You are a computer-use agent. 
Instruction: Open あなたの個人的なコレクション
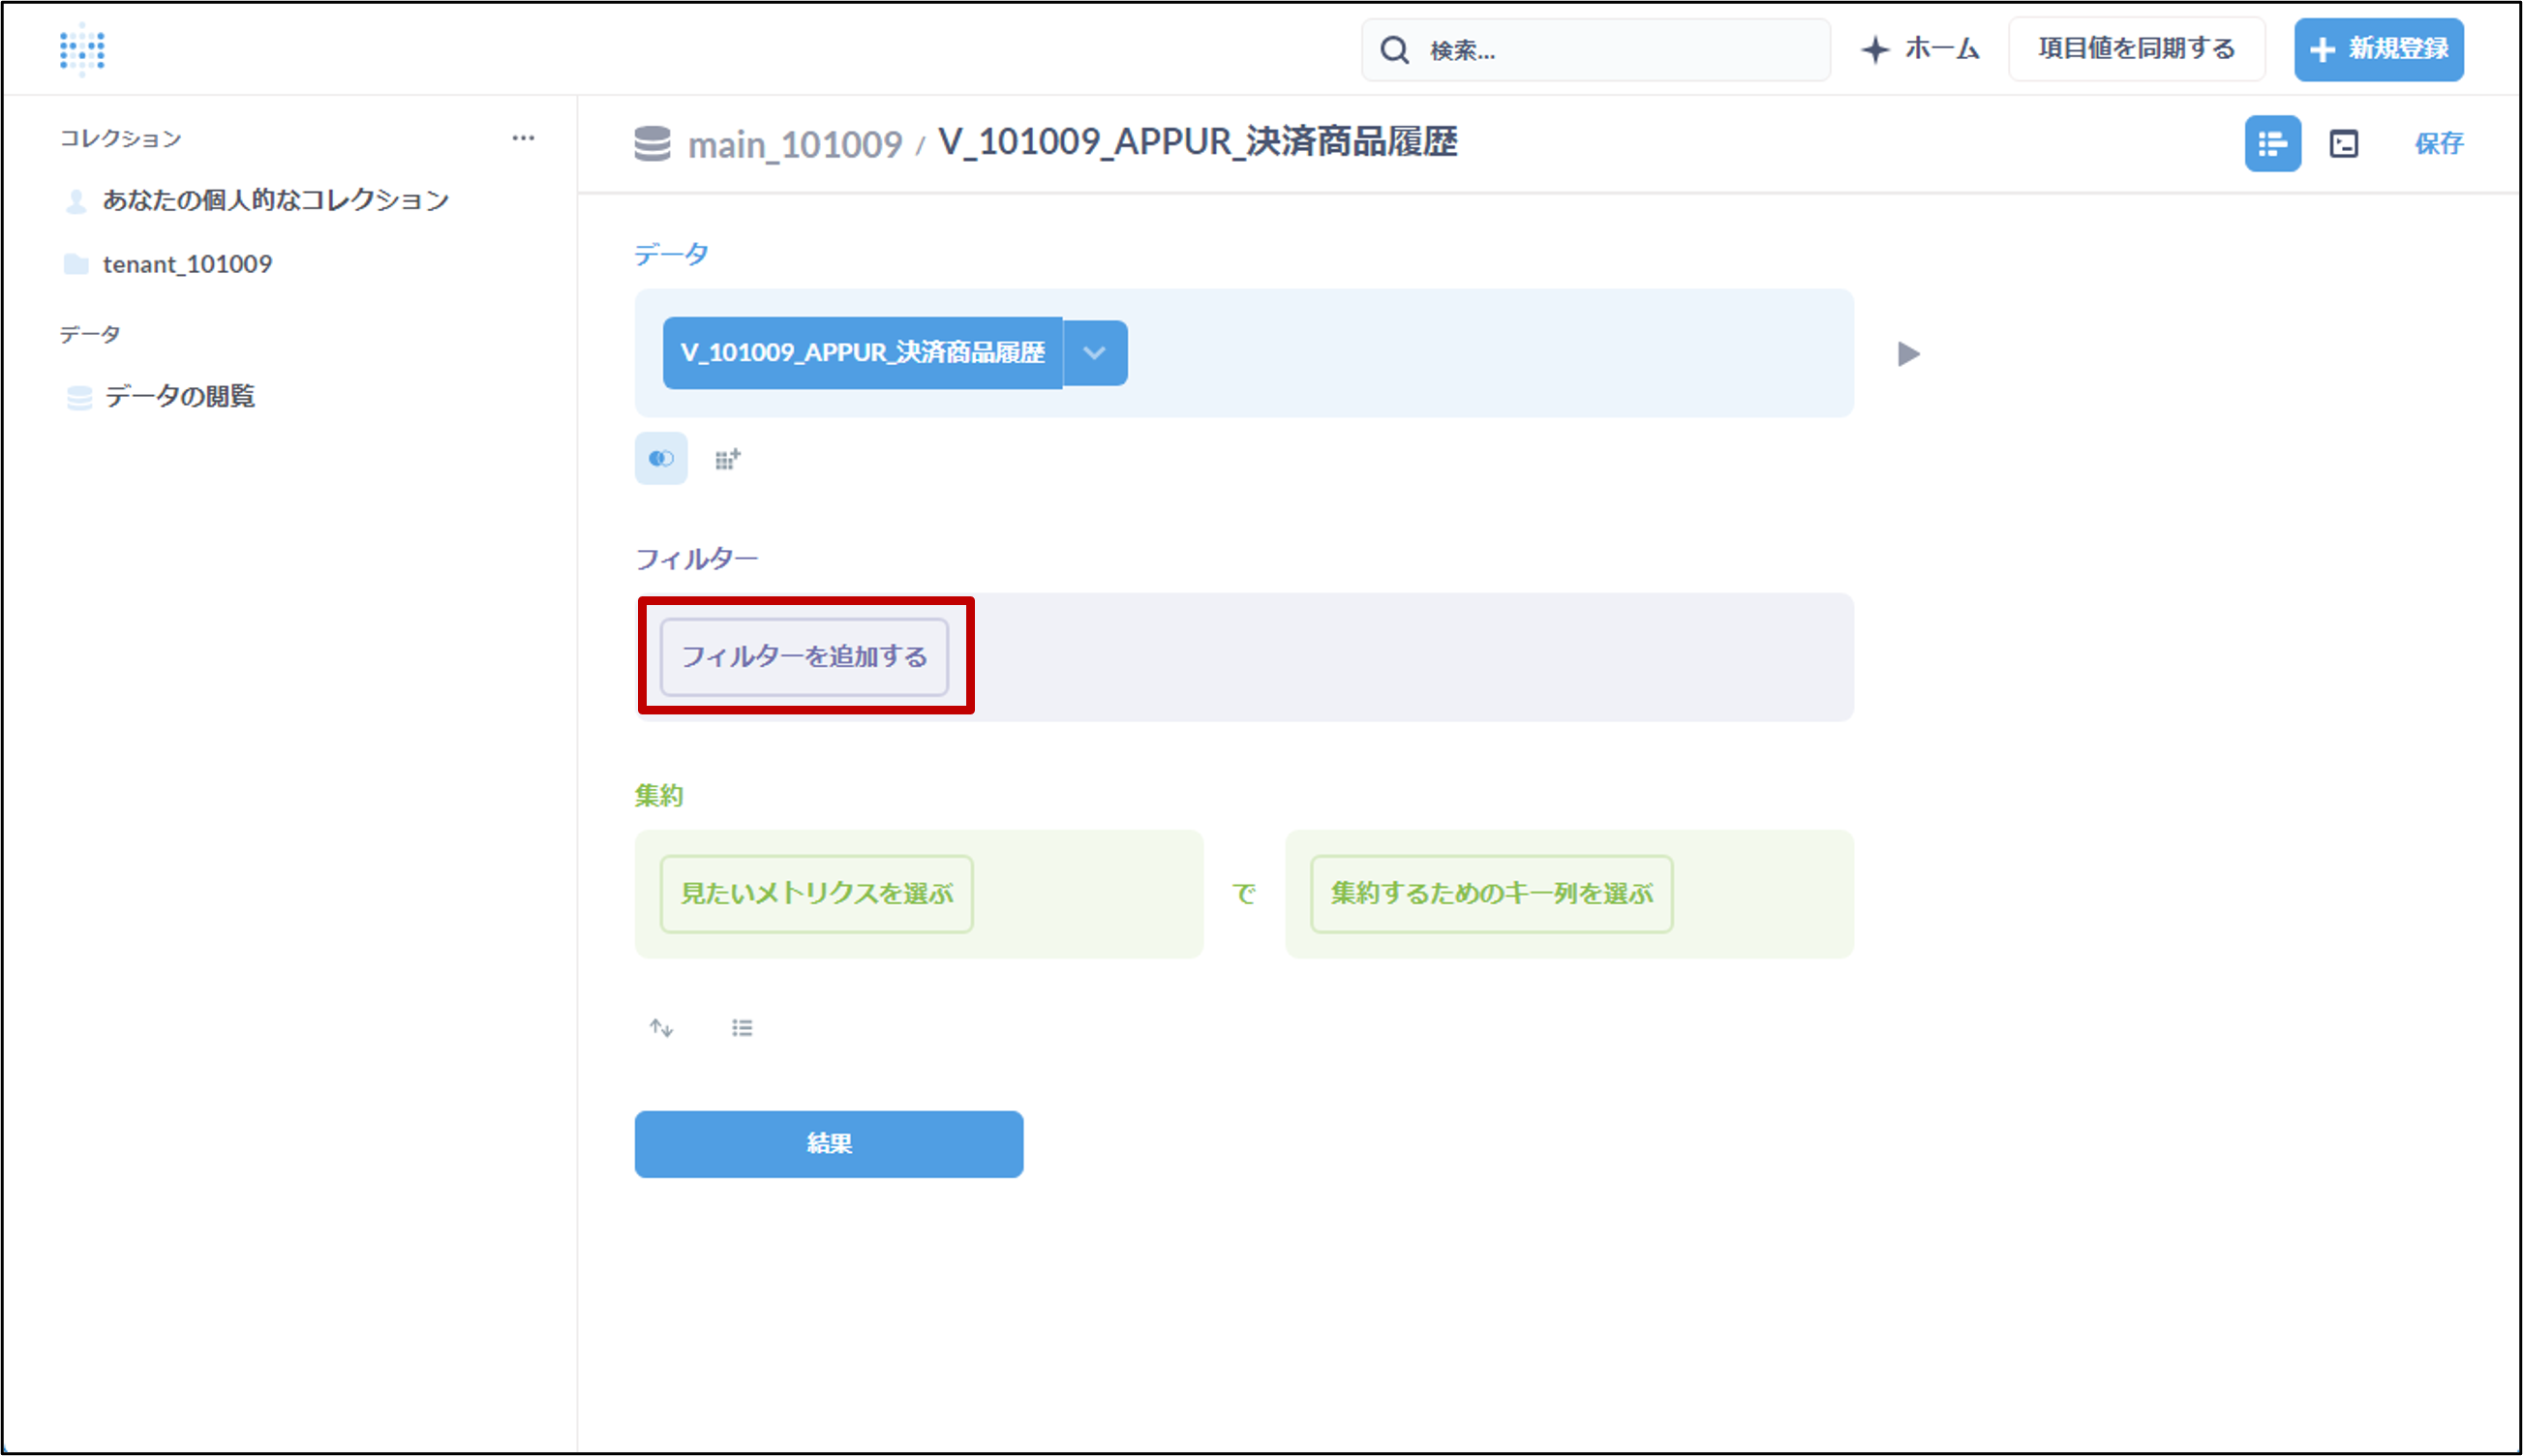coord(275,200)
